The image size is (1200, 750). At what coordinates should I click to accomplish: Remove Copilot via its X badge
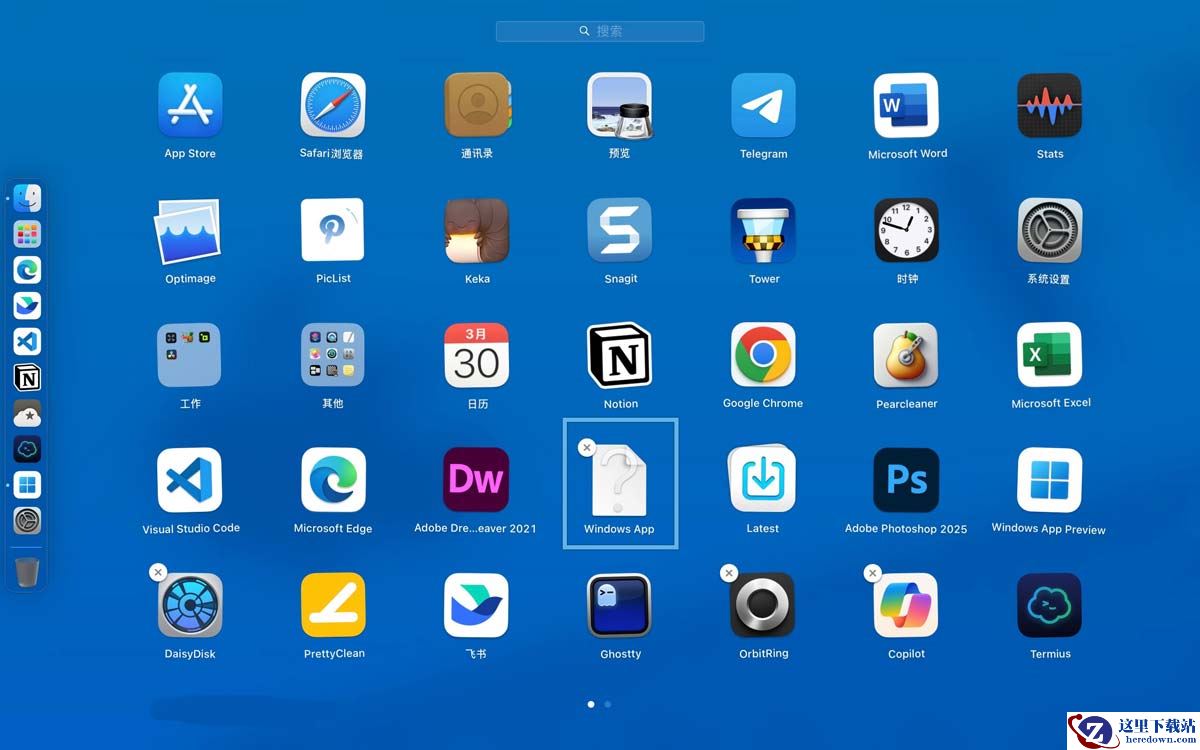[x=873, y=573]
